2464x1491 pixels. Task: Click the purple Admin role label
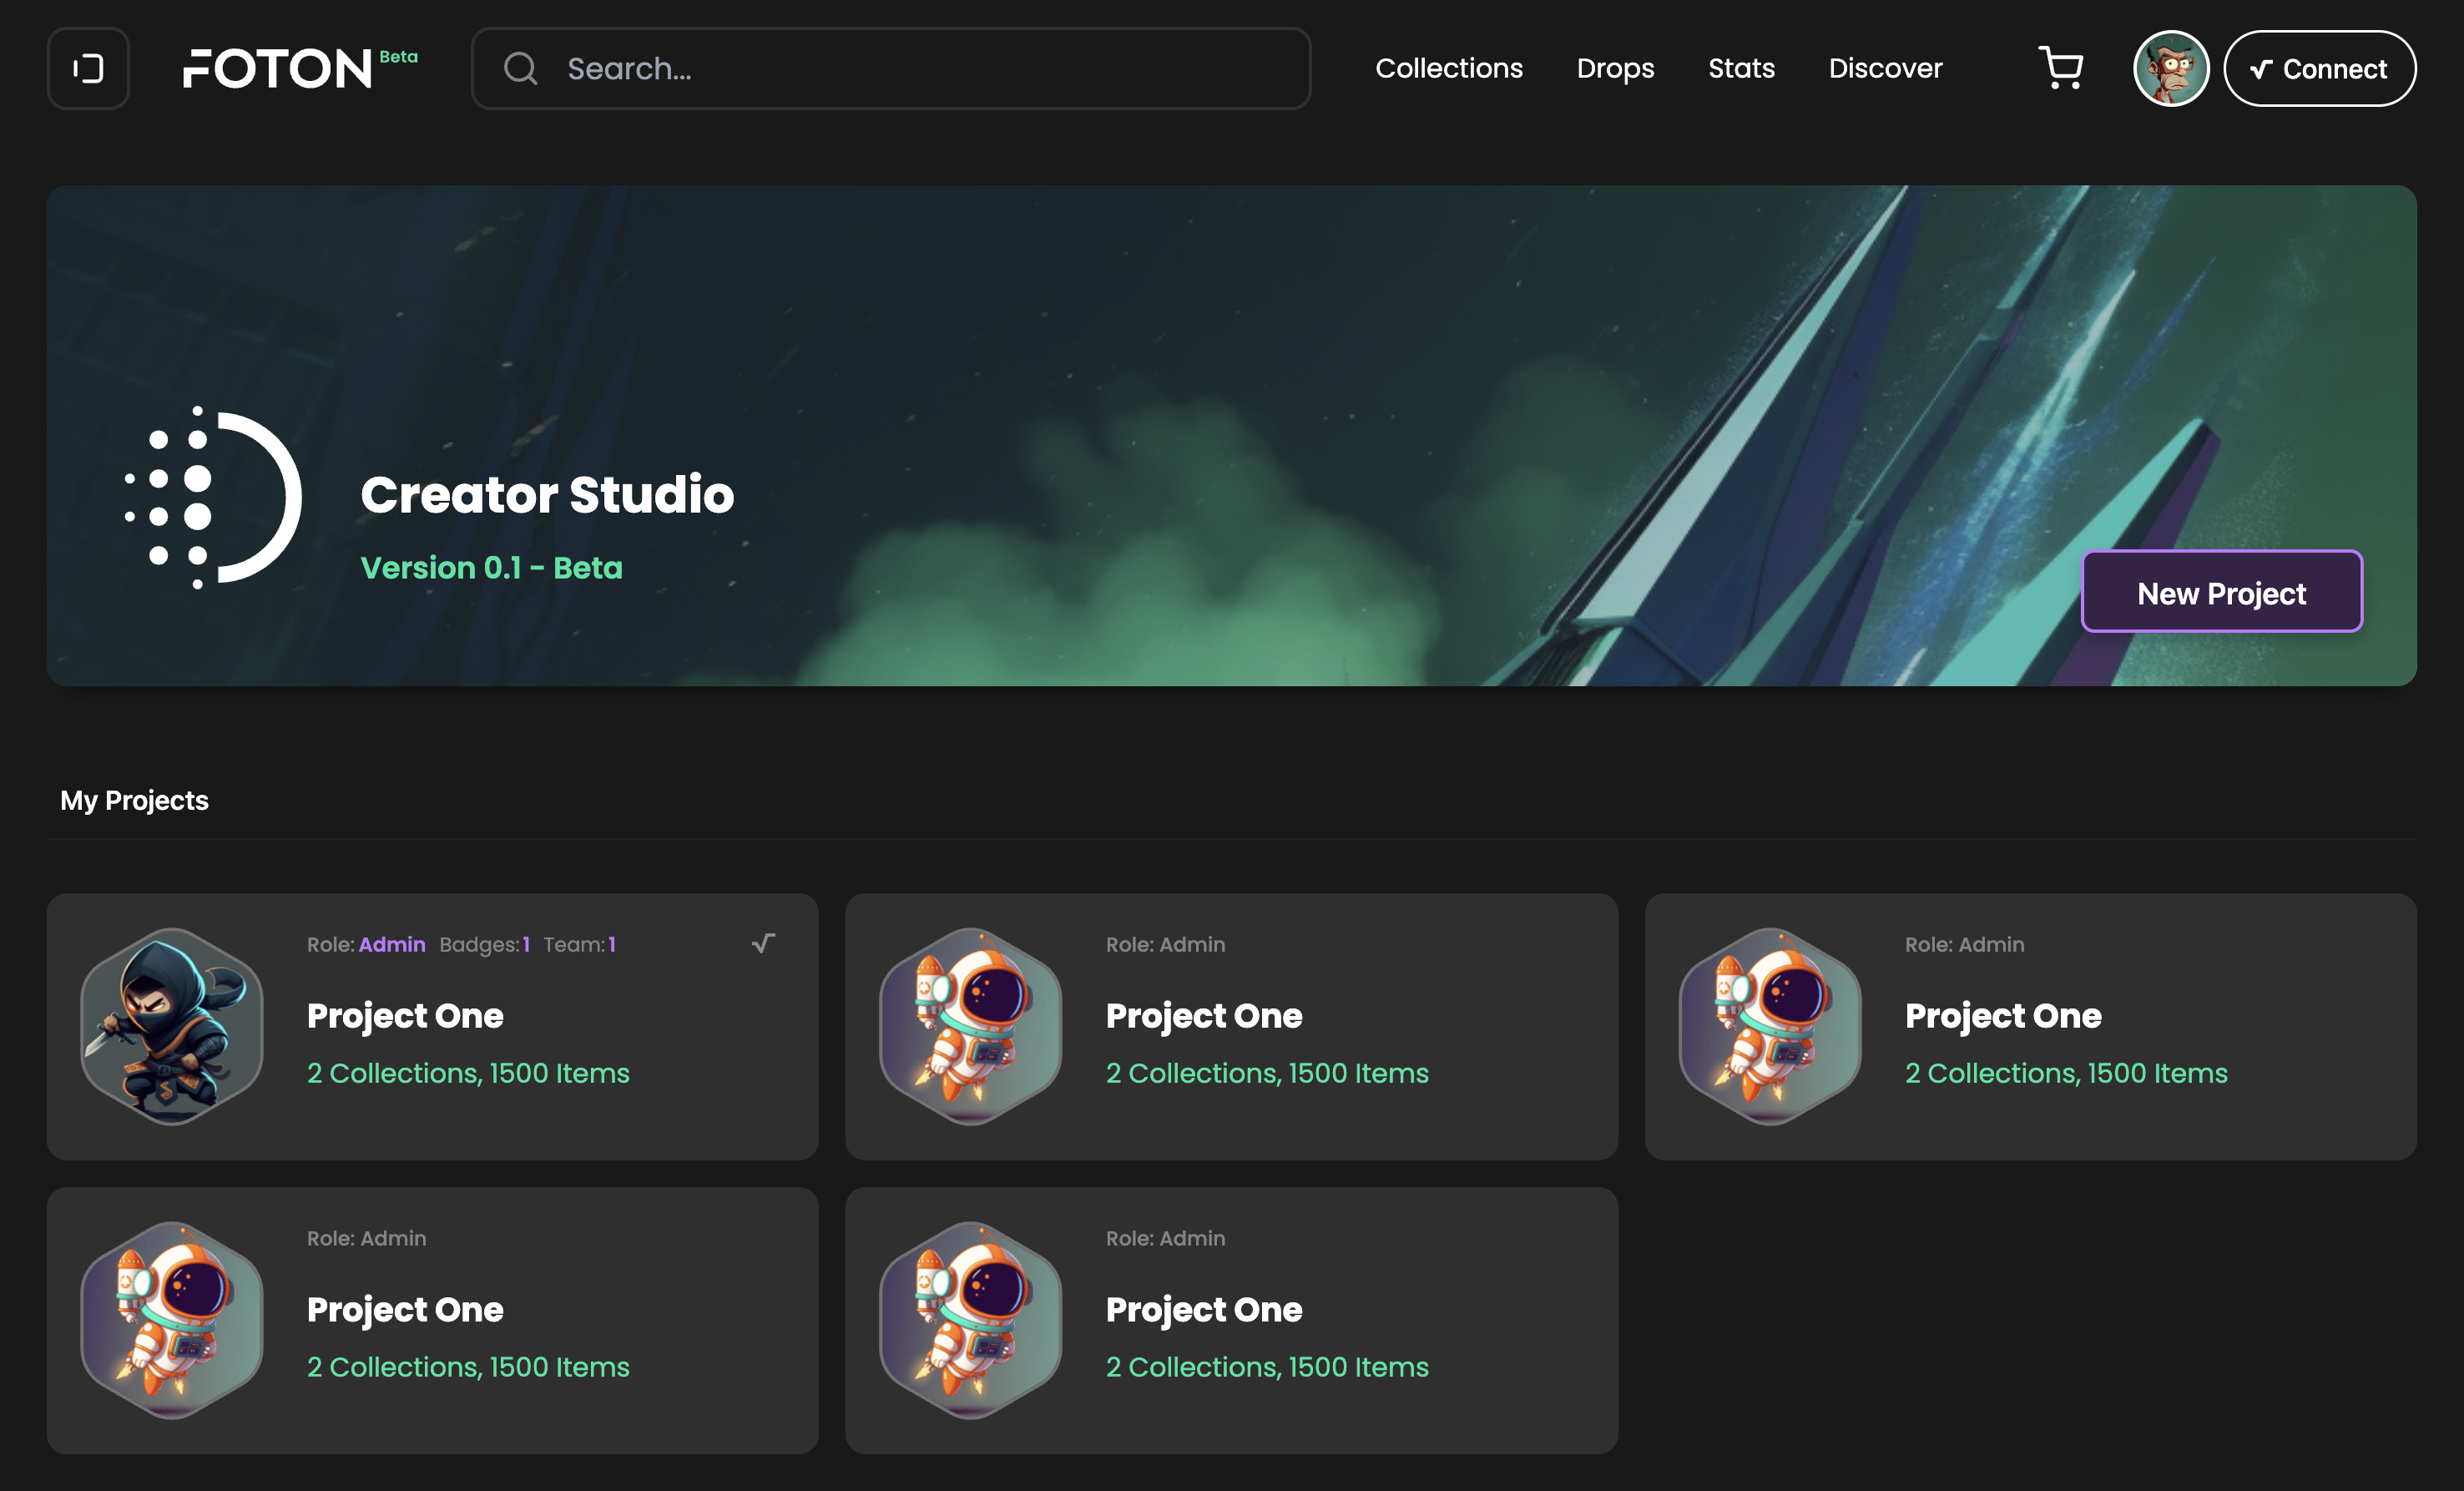click(x=392, y=944)
